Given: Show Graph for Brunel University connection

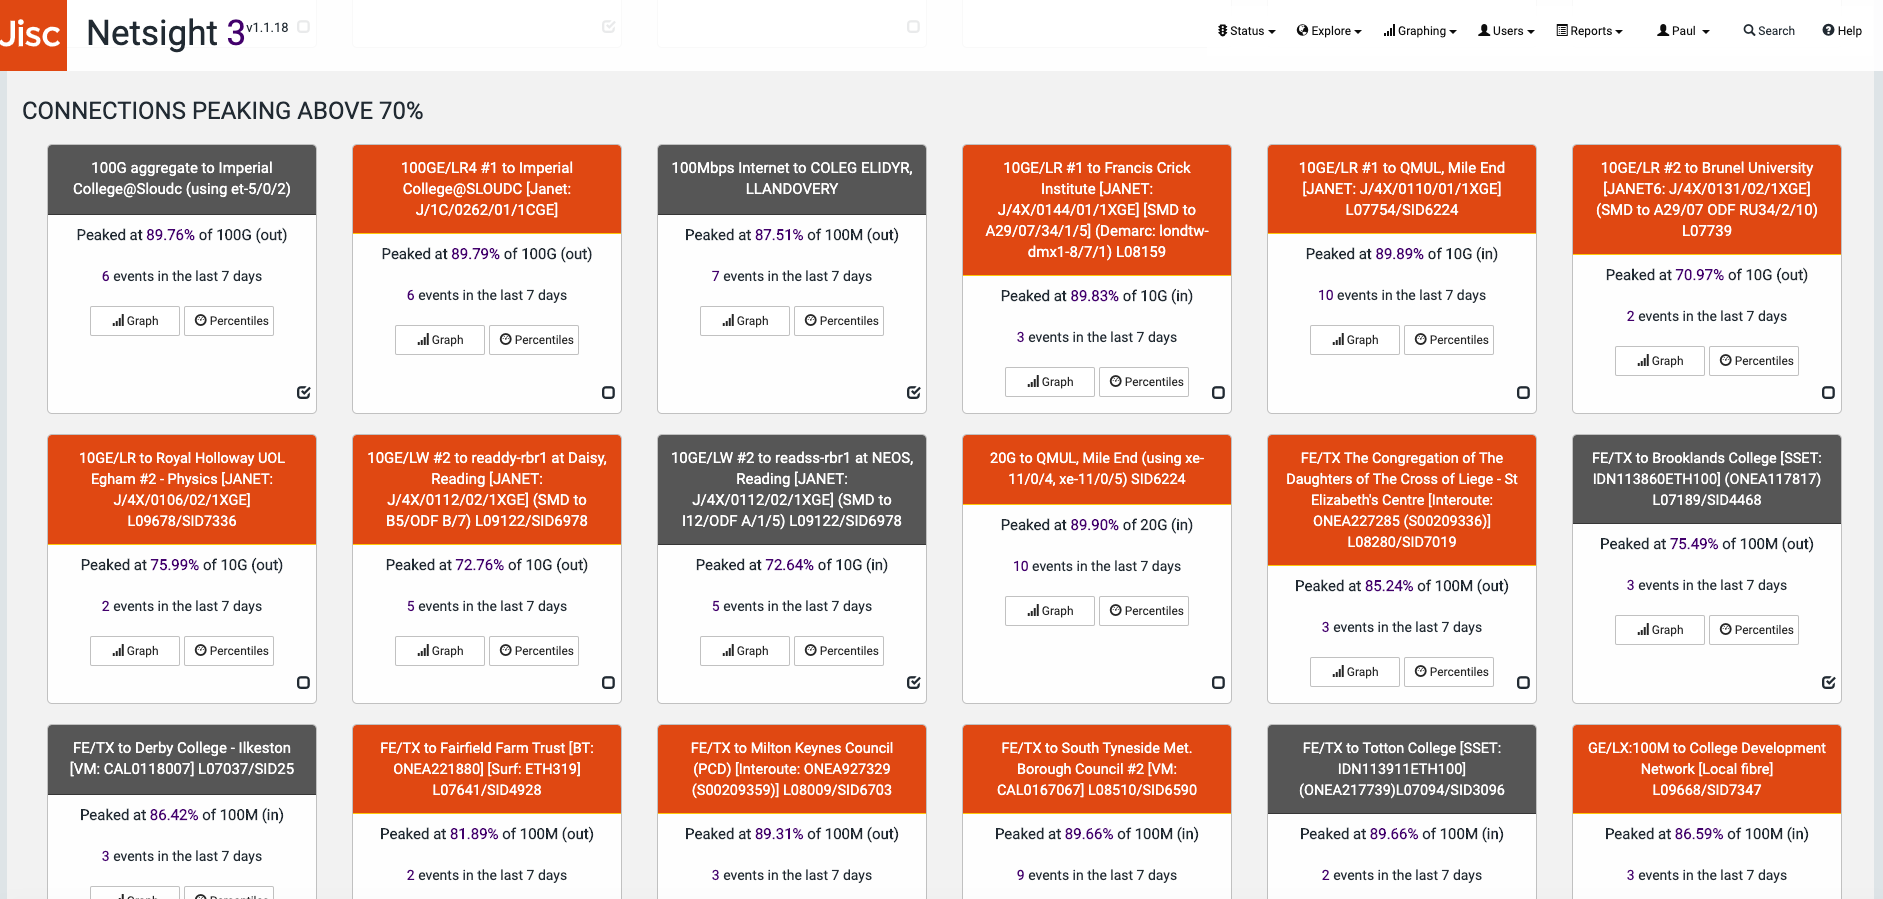Looking at the screenshot, I should (x=1660, y=361).
